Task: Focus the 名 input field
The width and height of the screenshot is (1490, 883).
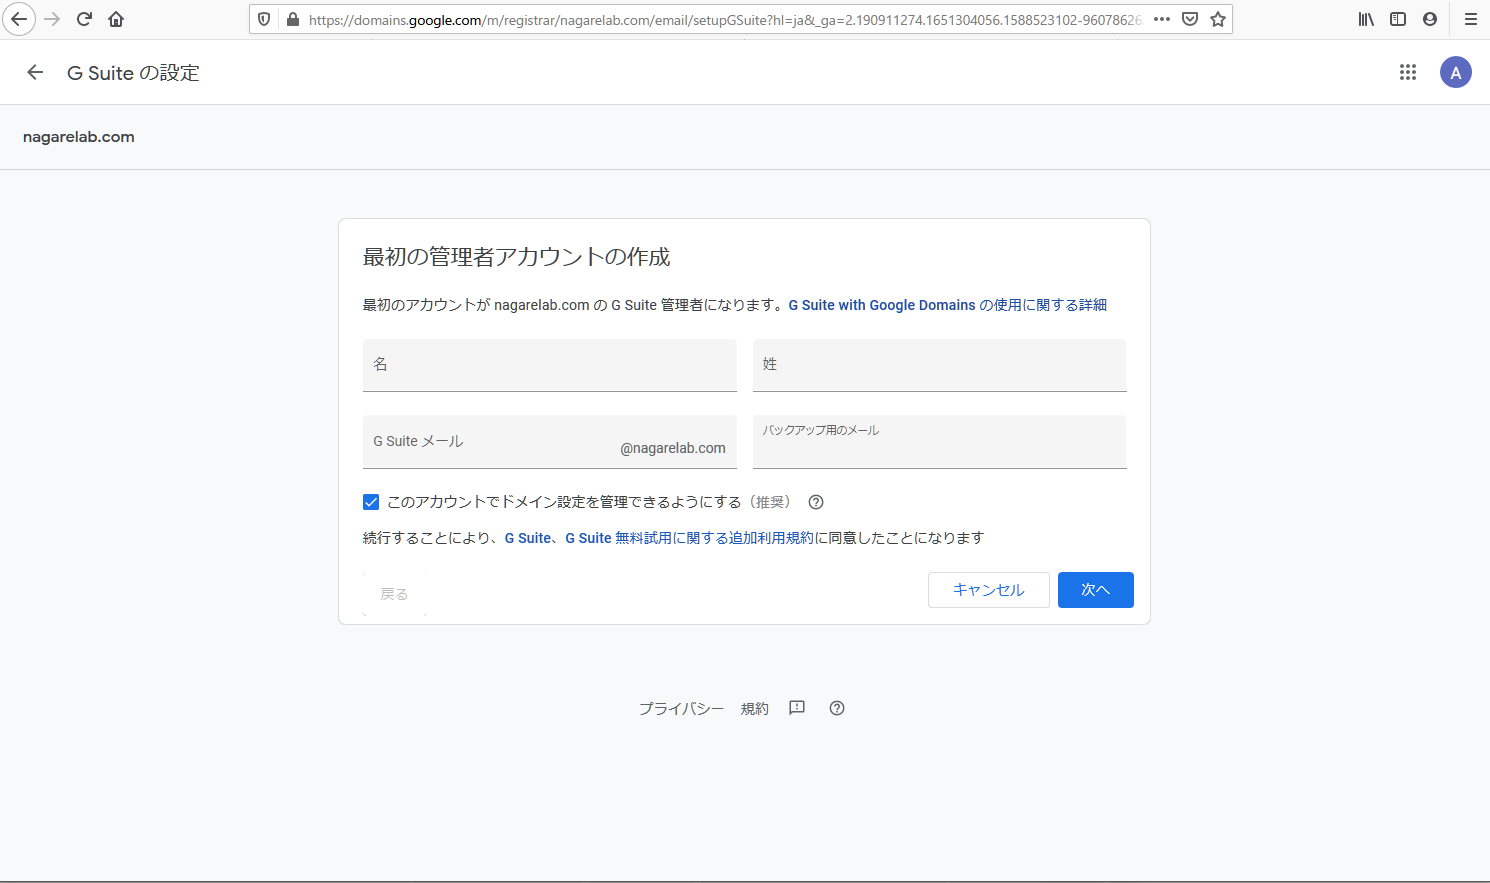Action: click(x=550, y=365)
